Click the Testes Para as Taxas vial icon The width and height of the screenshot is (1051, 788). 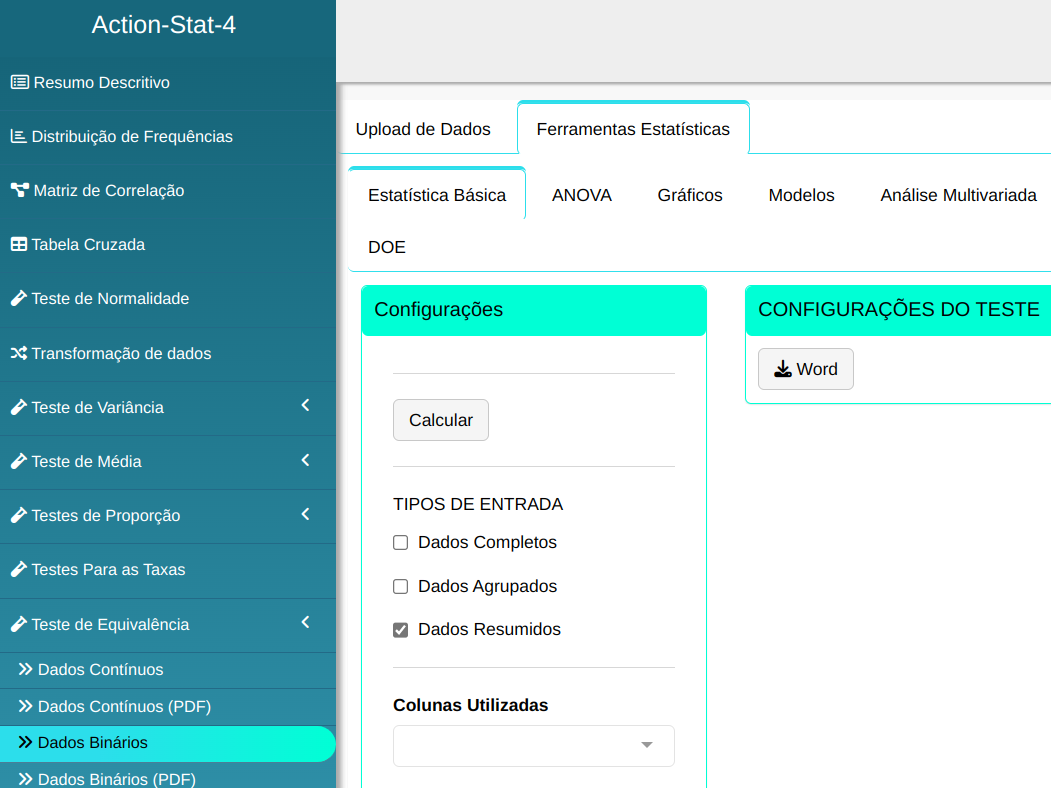tap(18, 570)
